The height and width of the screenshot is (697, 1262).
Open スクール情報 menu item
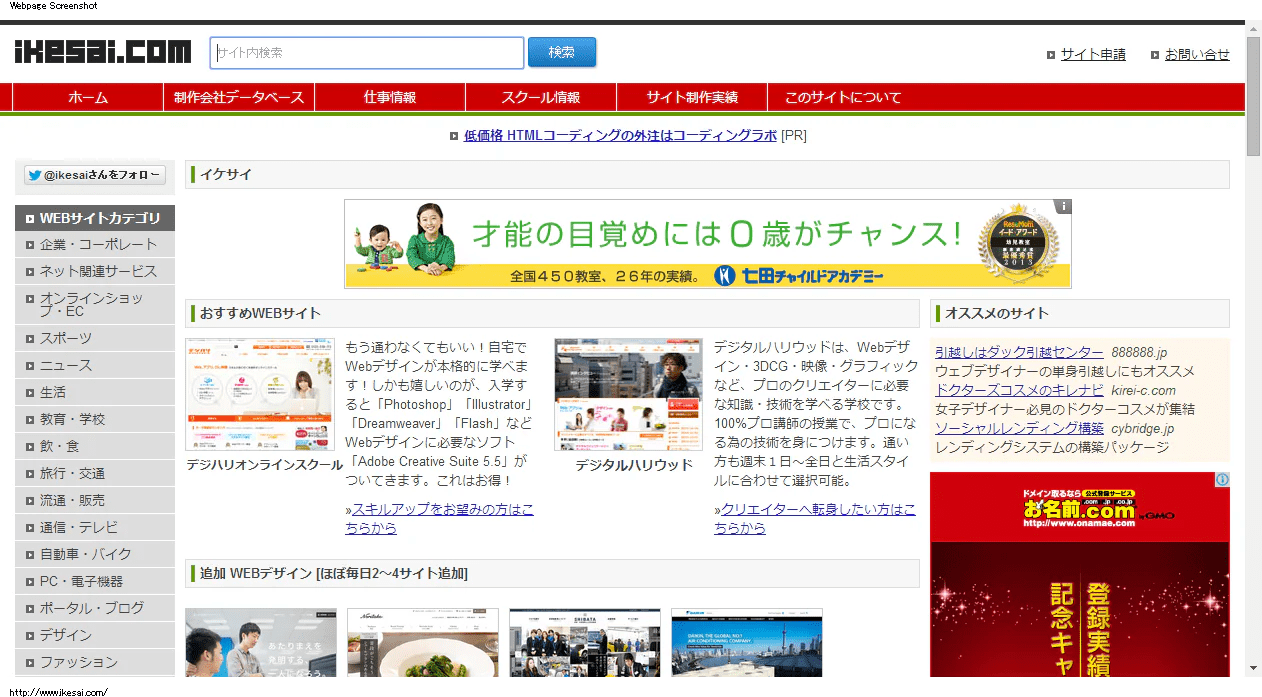tap(541, 97)
